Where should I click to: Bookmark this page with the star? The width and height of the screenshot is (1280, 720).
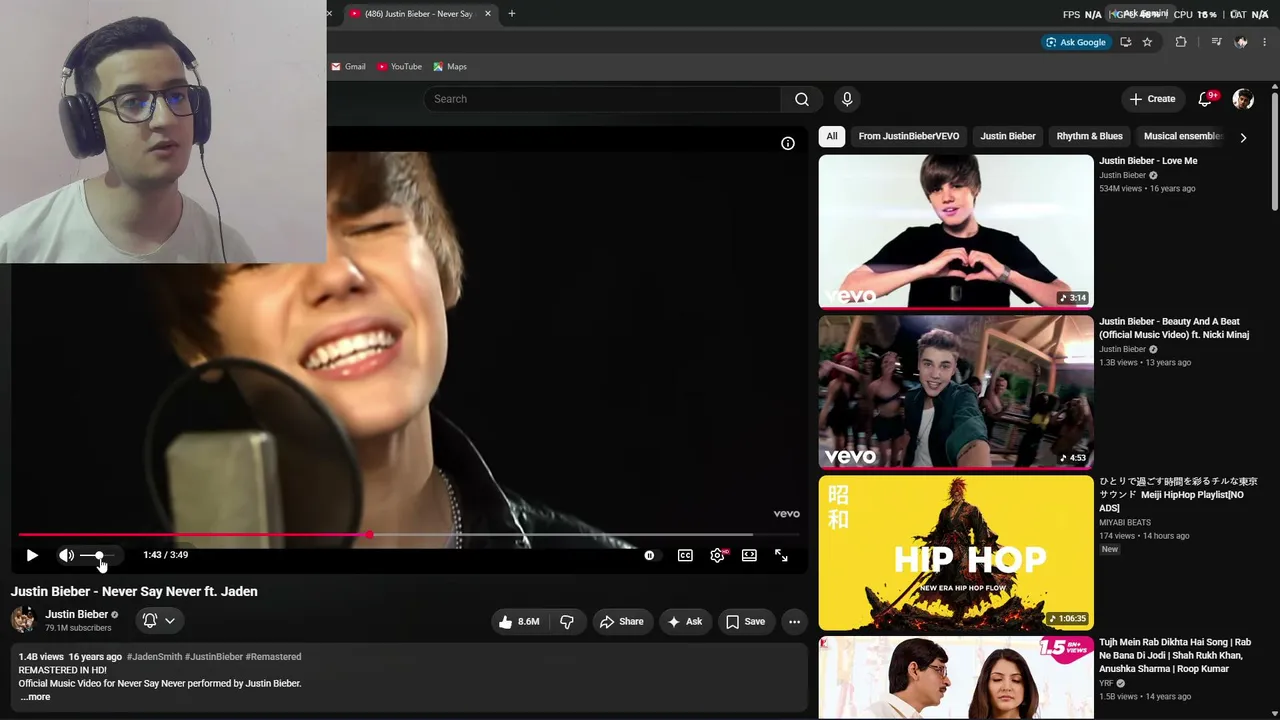click(x=1147, y=42)
